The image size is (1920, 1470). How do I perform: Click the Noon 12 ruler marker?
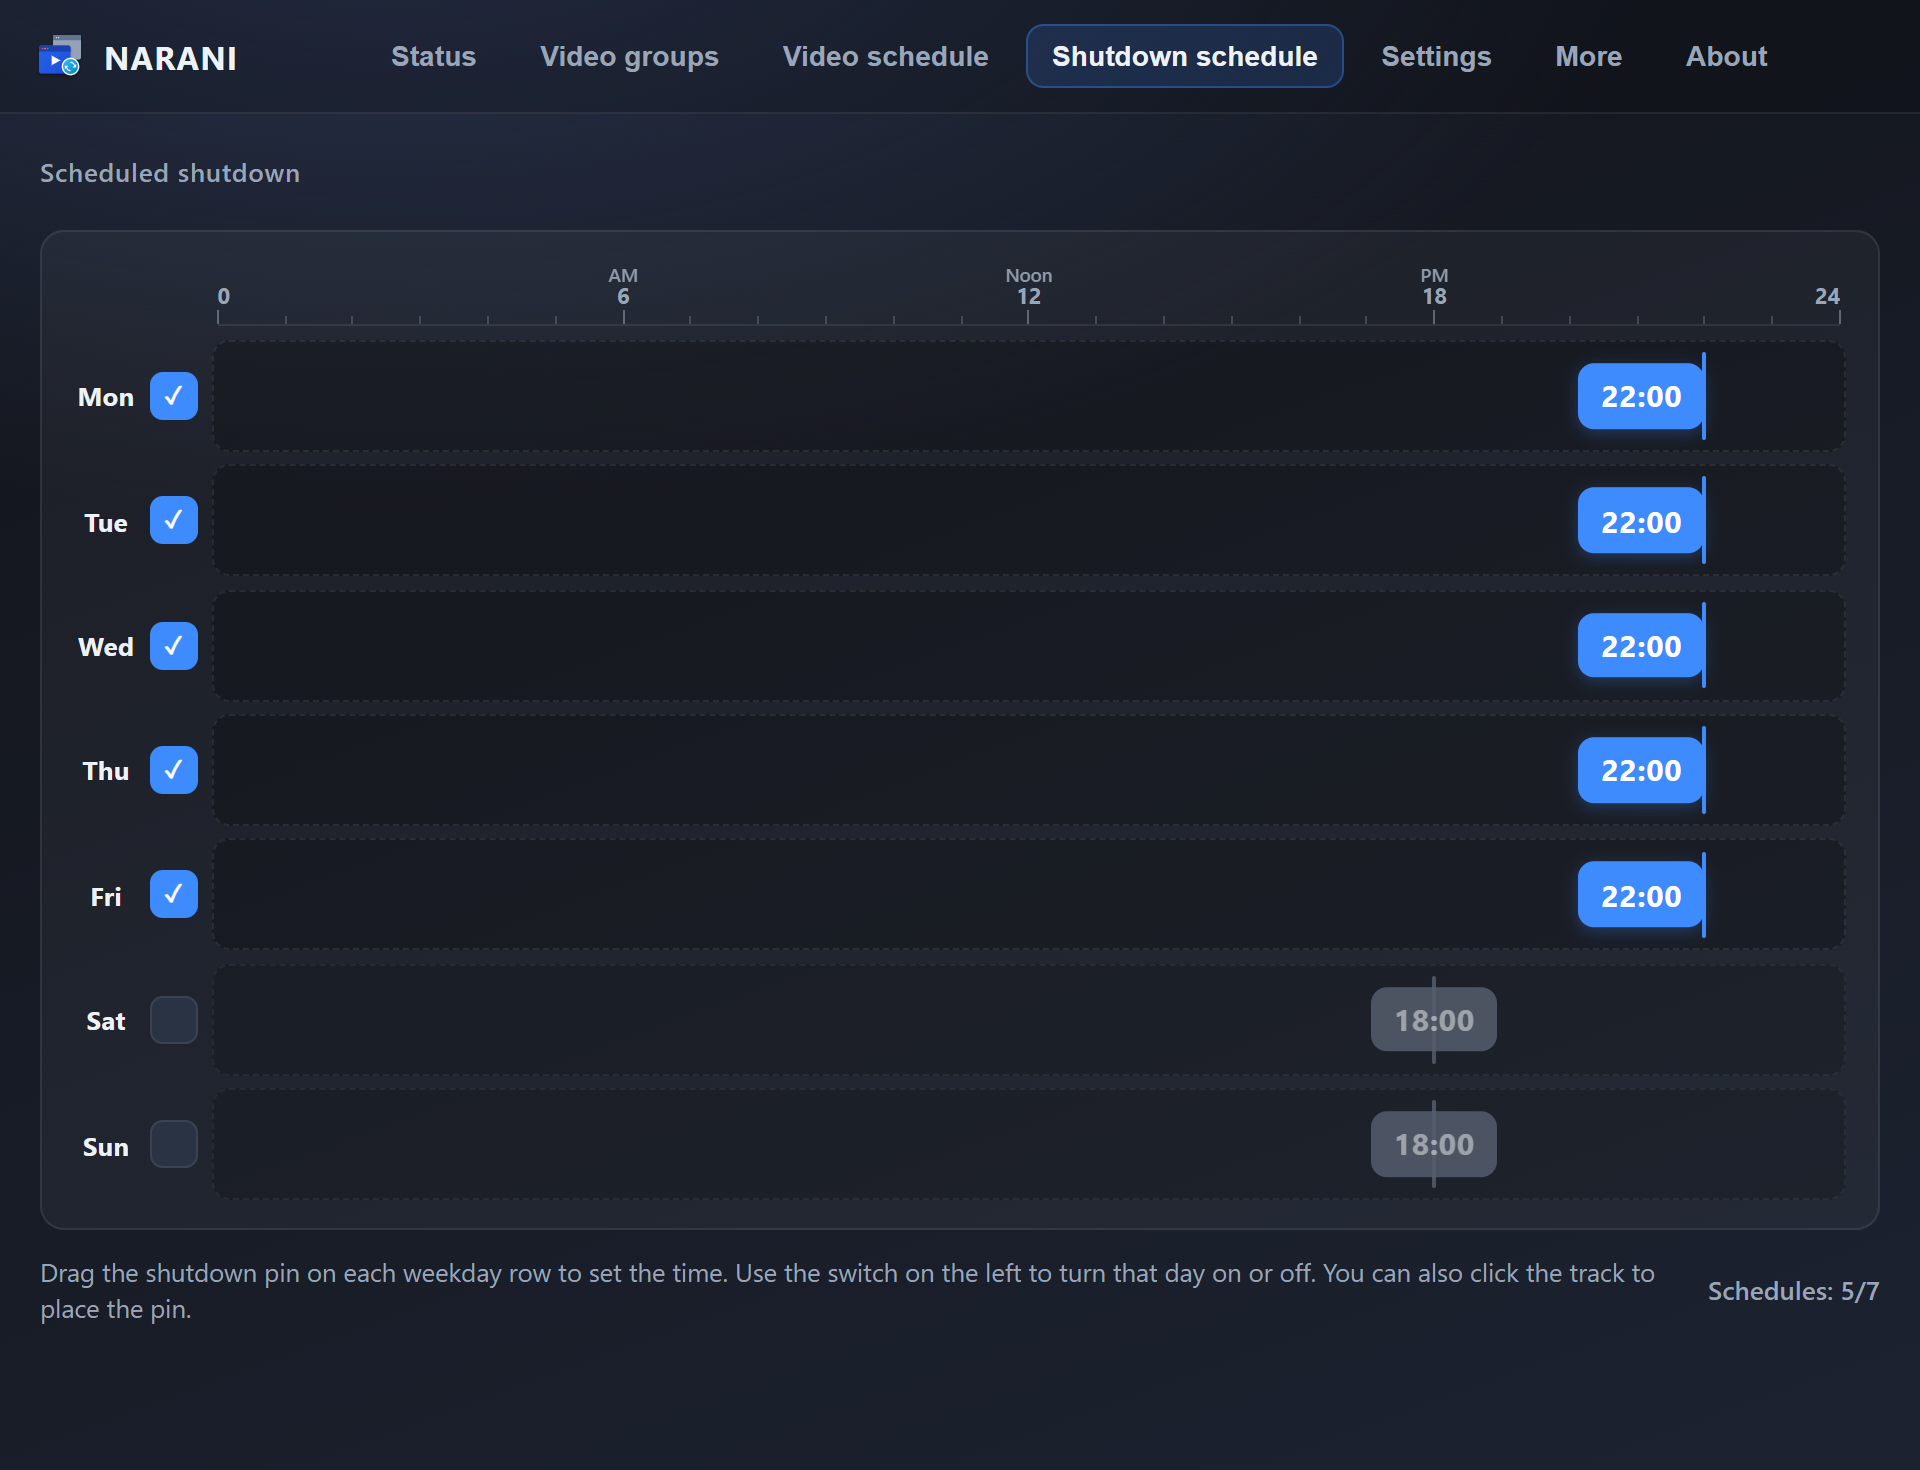(1028, 287)
